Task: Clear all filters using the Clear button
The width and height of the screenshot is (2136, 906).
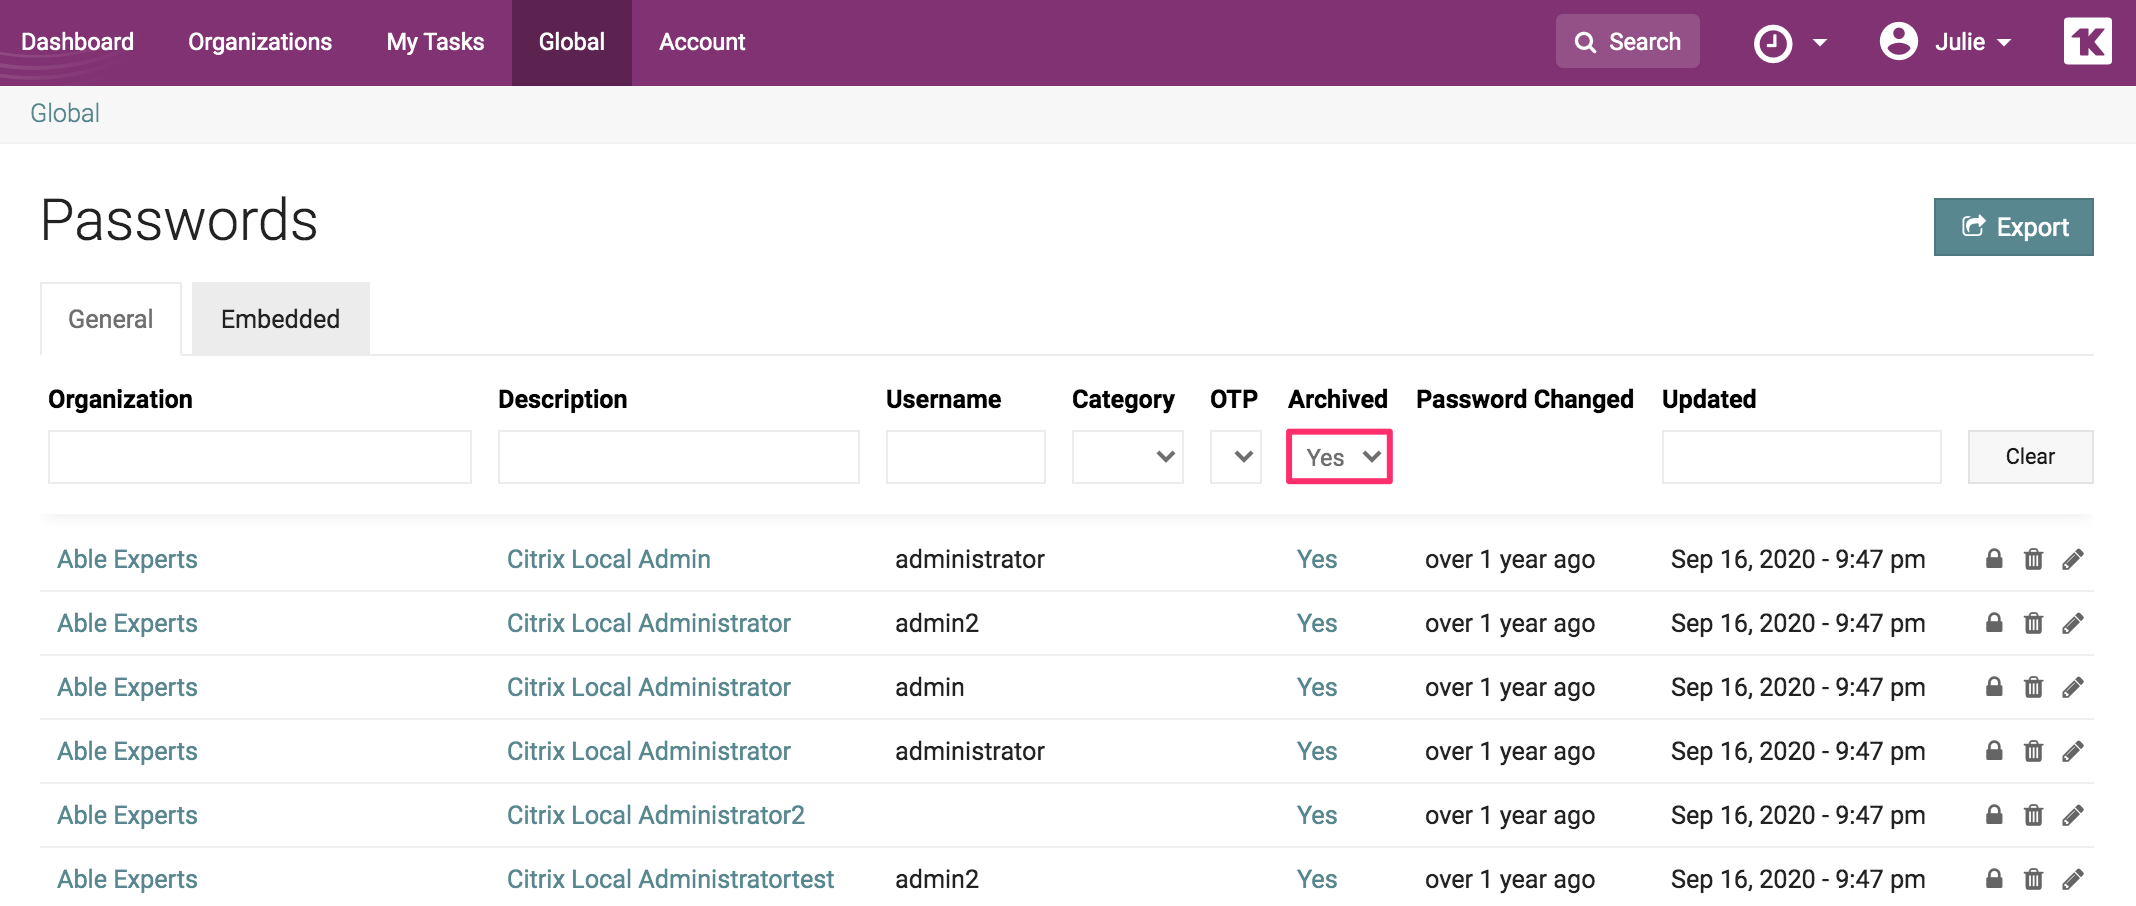Action: tap(2029, 456)
